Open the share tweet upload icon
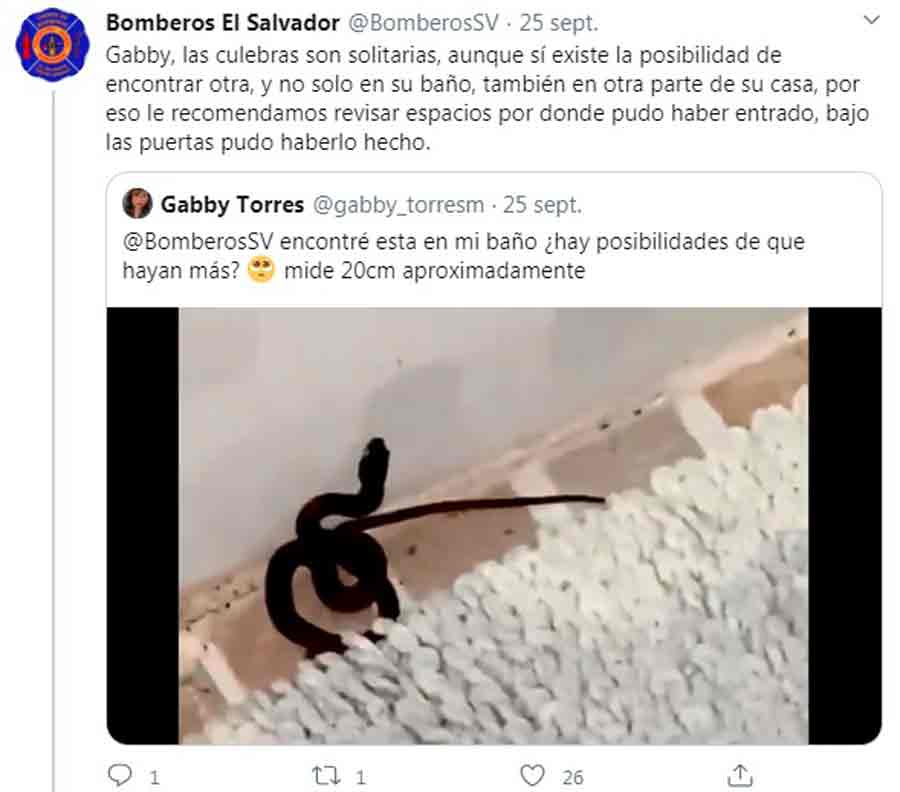Image resolution: width=900 pixels, height=792 pixels. click(x=740, y=775)
